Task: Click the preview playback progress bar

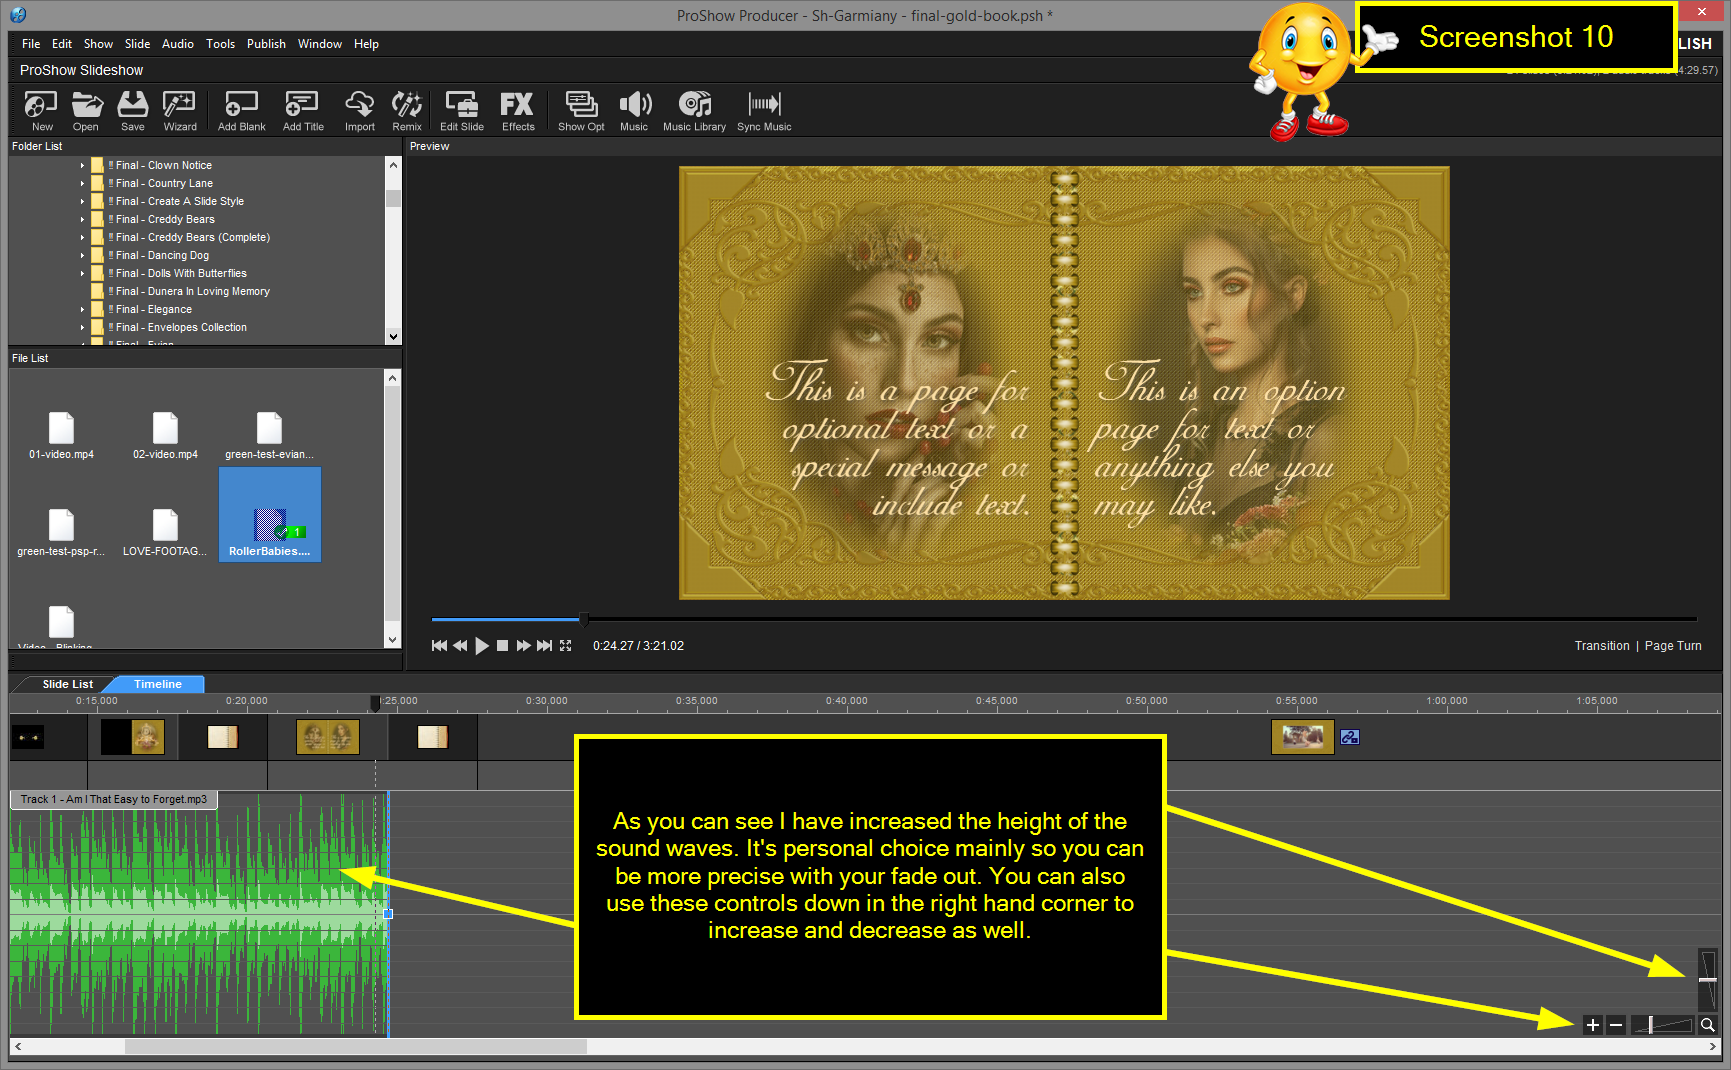Action: click(1064, 620)
